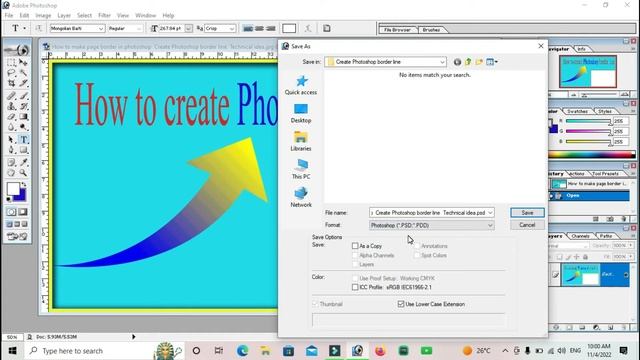Select the Hand tool

pyautogui.click(x=11, y=173)
